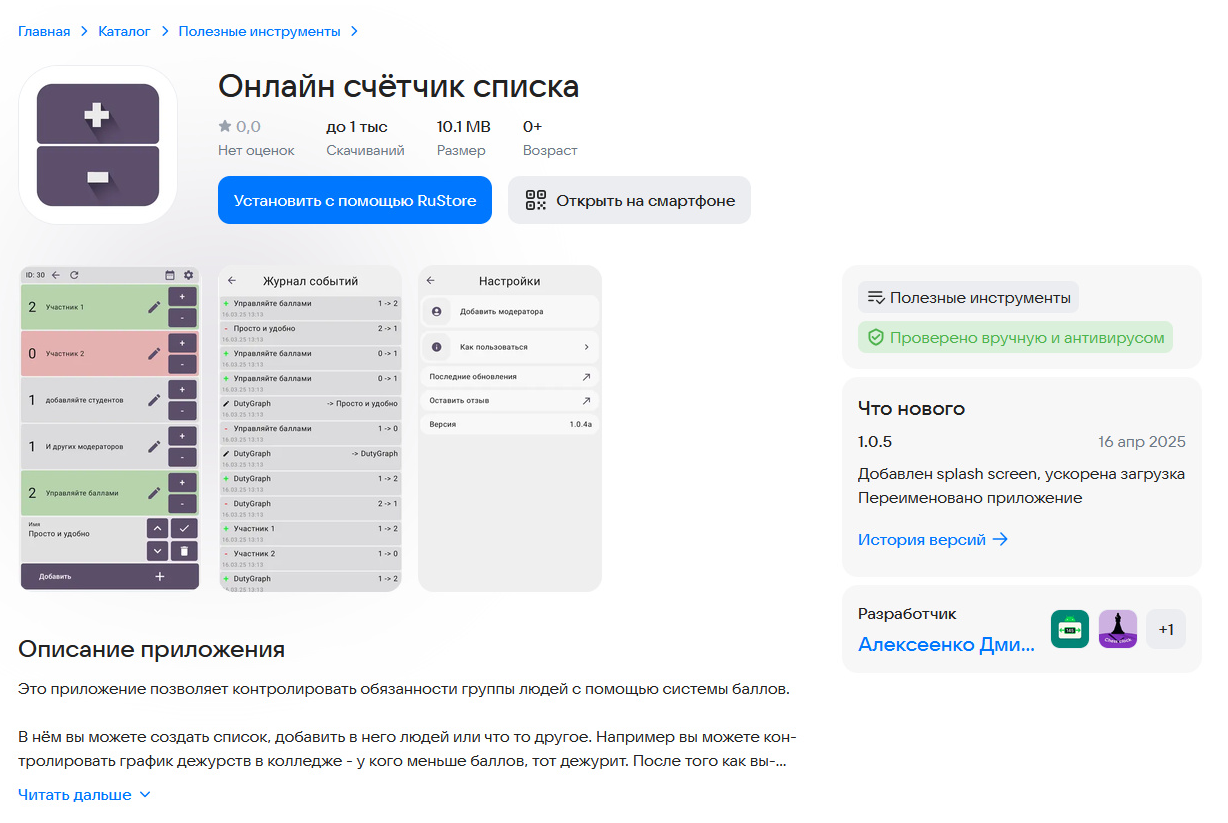This screenshot has height=823, width=1228.
Task: Click the date 16 апр 2025
Action: coord(1142,442)
